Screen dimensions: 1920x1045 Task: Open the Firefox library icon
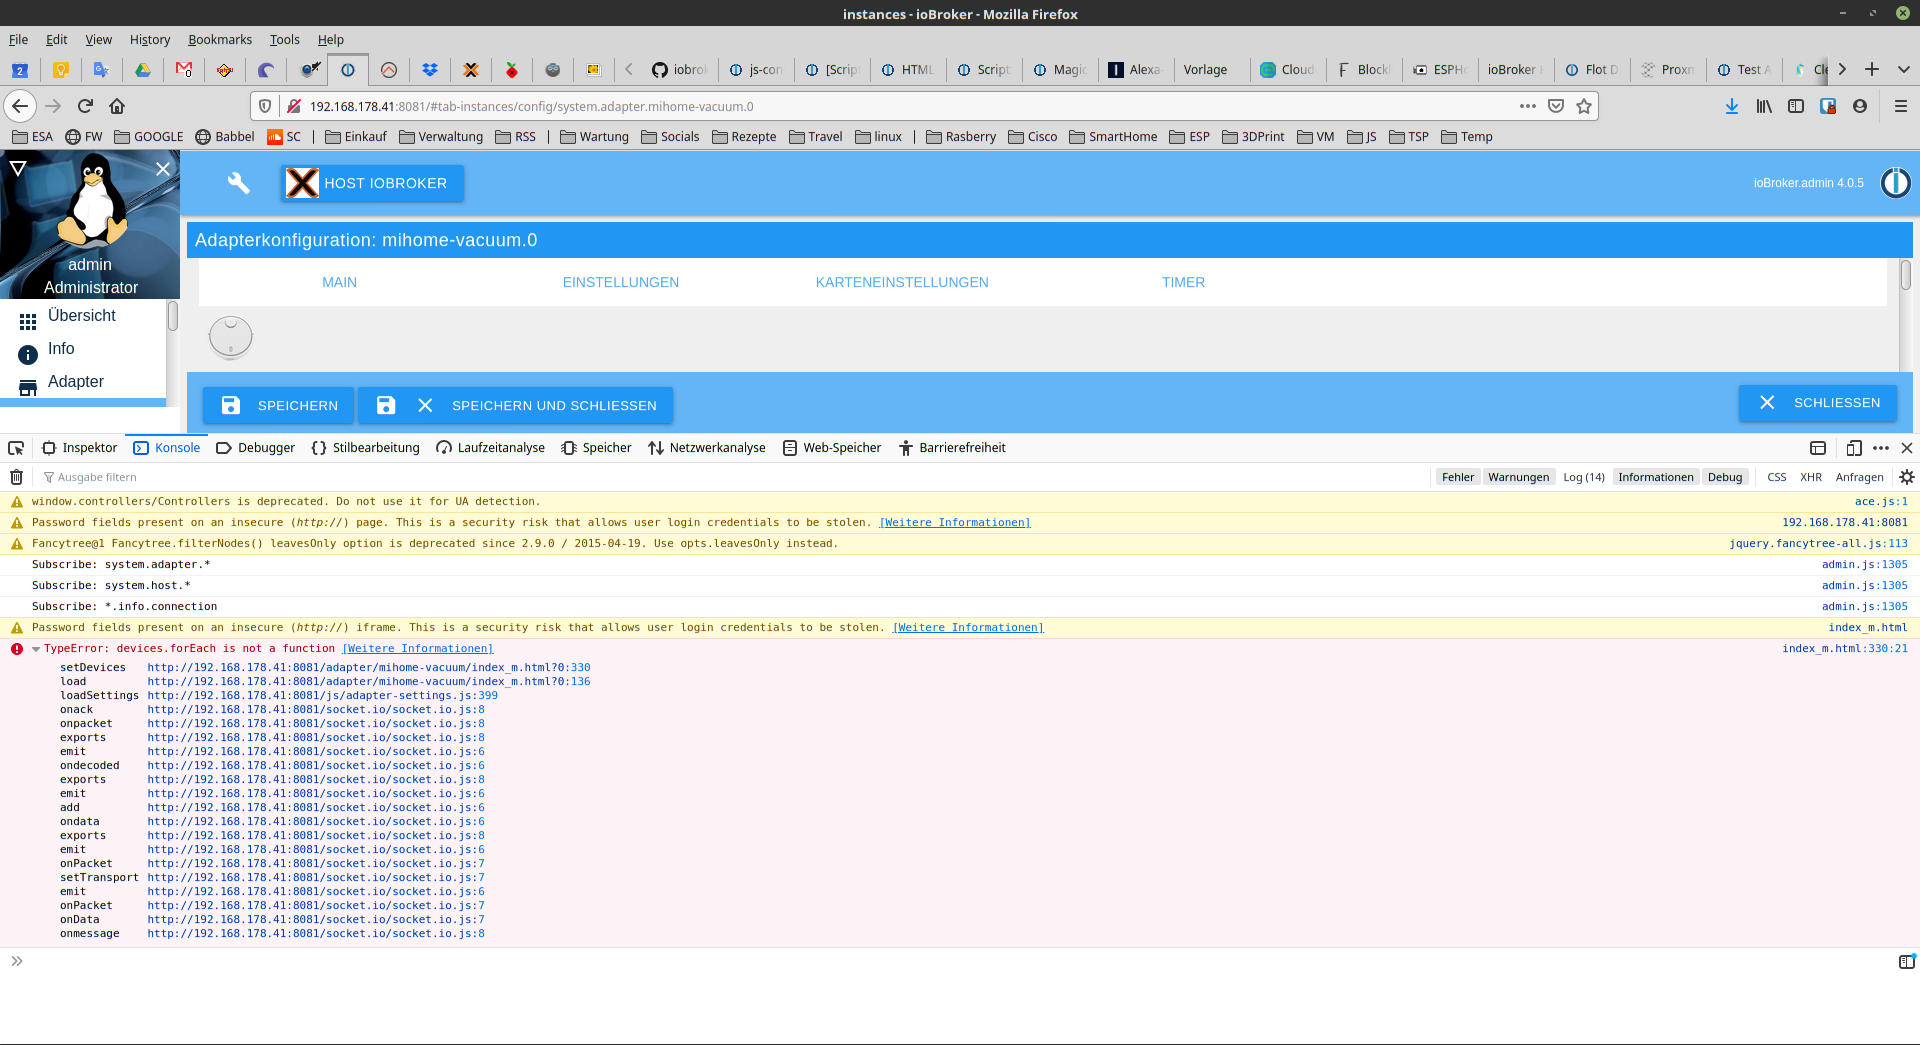(x=1764, y=106)
